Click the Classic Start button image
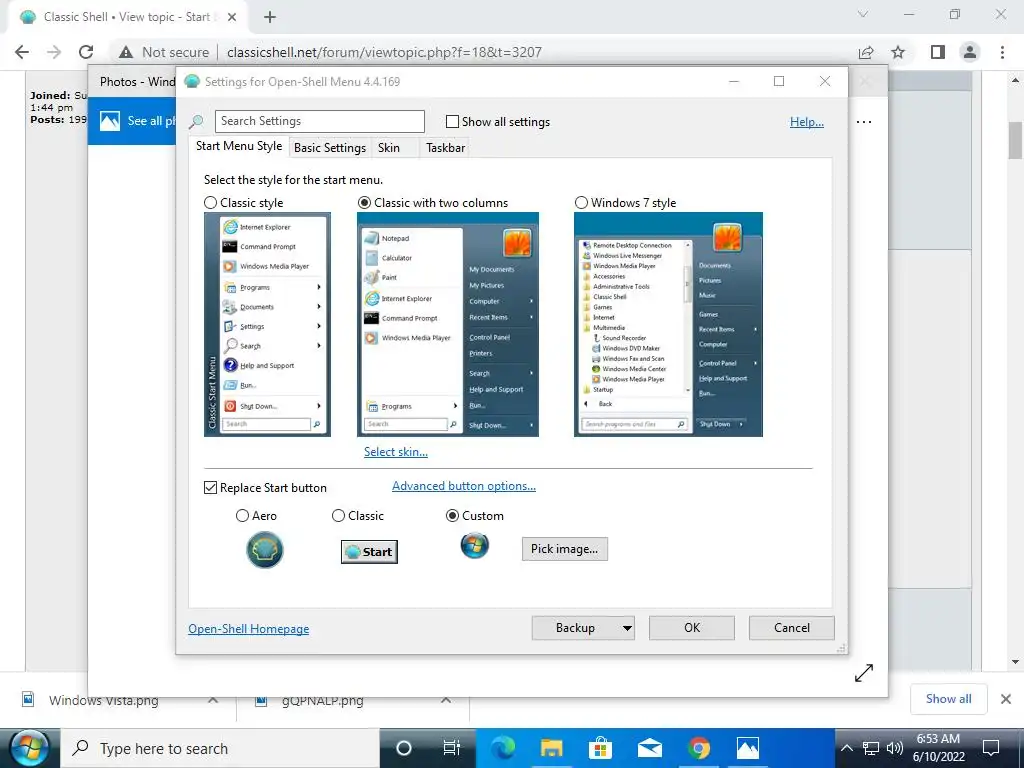The image size is (1024, 768). coord(369,552)
